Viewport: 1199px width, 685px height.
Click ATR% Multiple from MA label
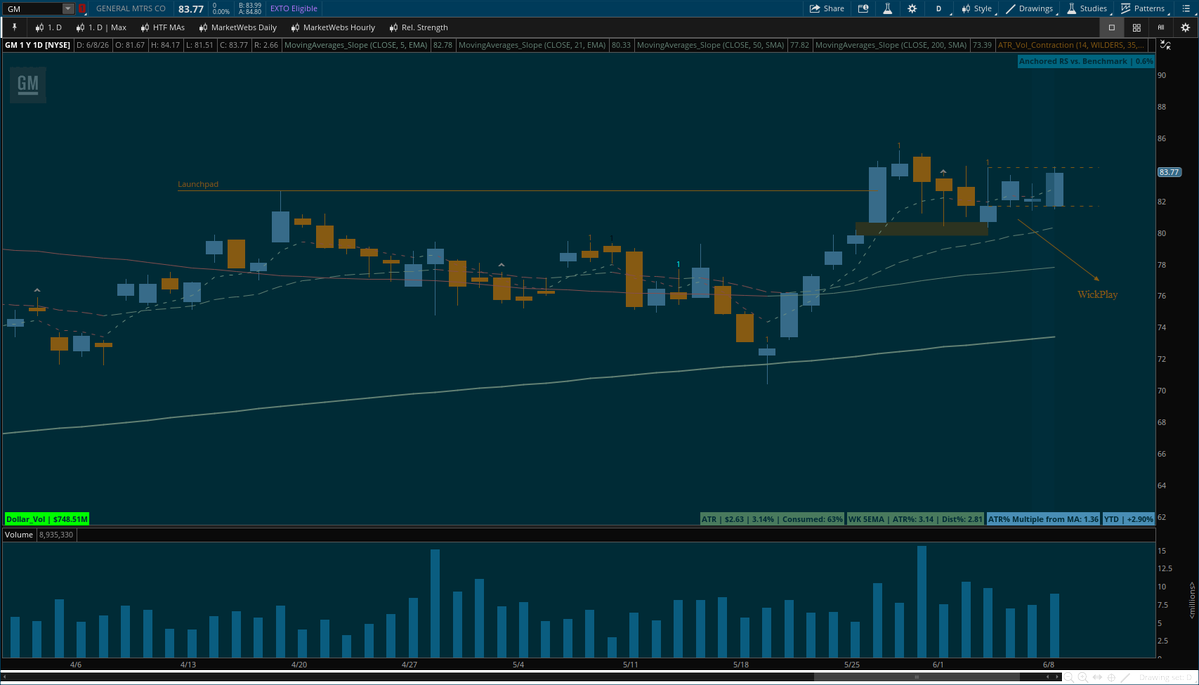pyautogui.click(x=1043, y=519)
